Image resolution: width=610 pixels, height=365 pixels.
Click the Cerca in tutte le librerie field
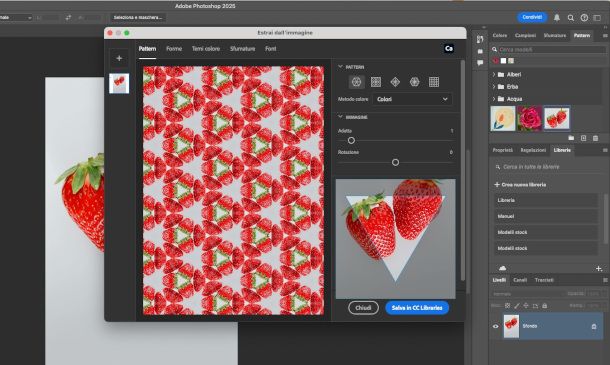click(548, 167)
